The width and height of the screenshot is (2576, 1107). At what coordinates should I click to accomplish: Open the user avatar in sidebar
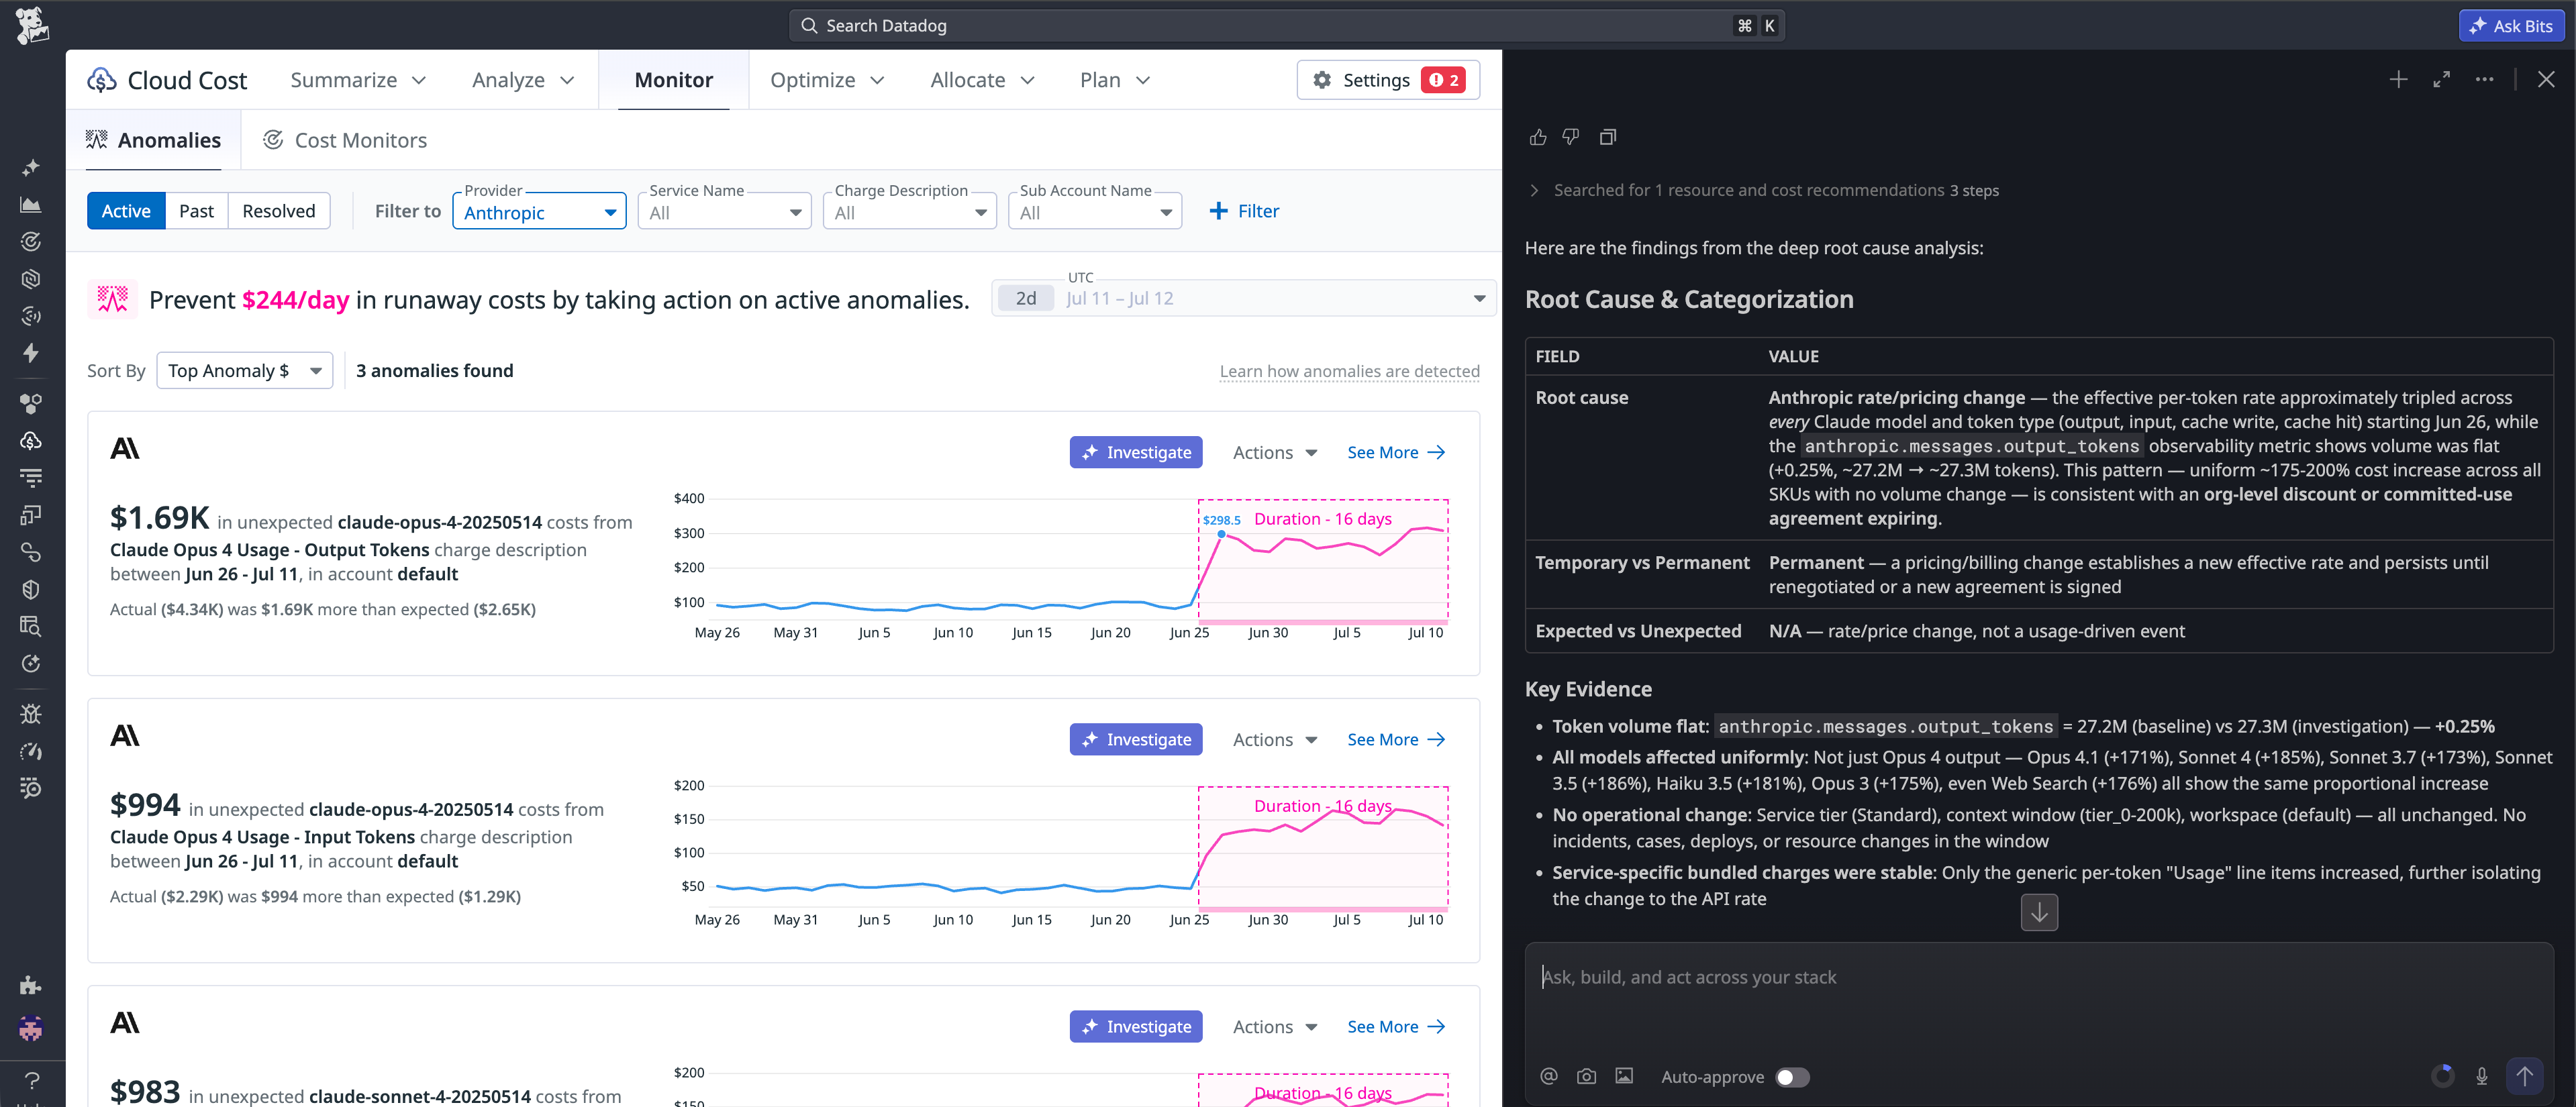[31, 1028]
